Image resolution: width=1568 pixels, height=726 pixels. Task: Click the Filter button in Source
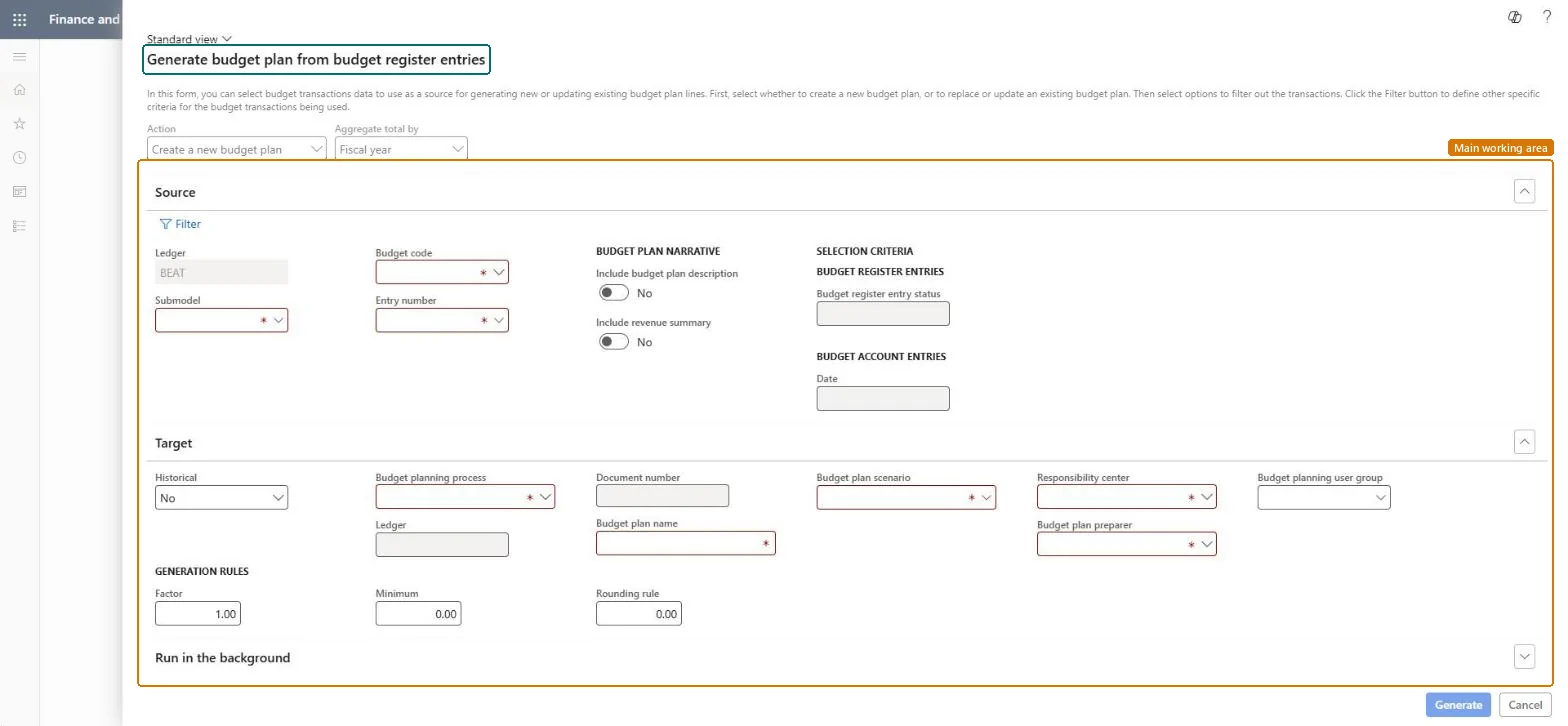pyautogui.click(x=180, y=224)
